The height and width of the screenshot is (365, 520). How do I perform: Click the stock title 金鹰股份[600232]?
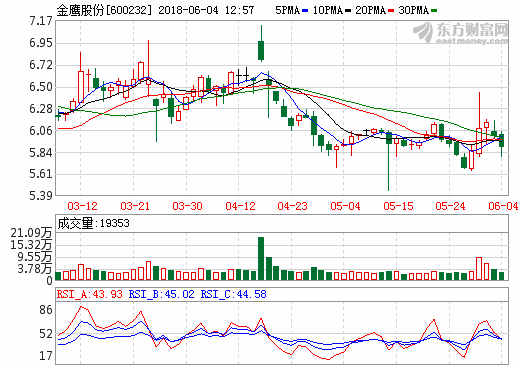coord(104,10)
